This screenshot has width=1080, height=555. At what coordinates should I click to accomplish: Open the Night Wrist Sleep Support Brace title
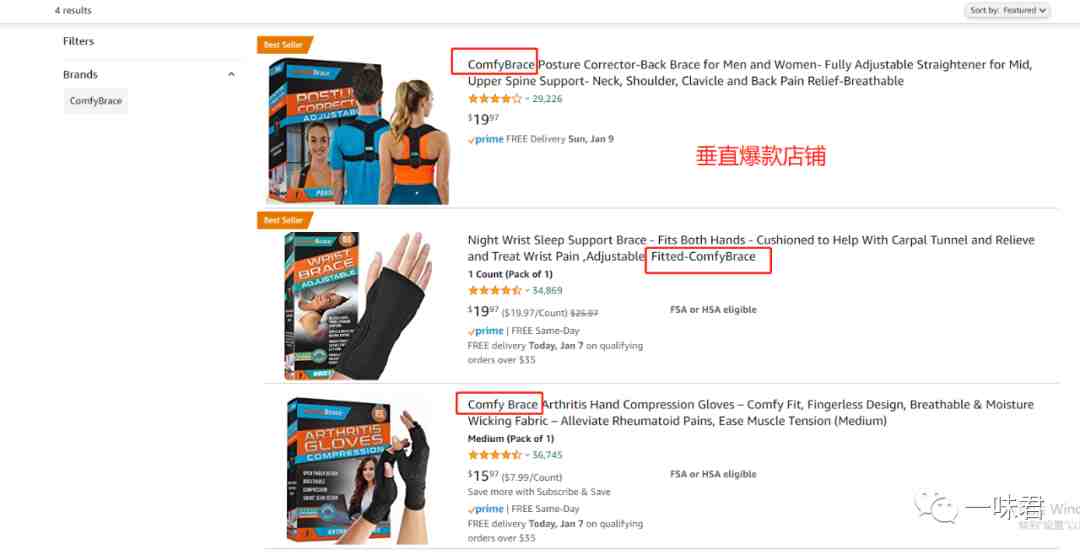(x=751, y=249)
